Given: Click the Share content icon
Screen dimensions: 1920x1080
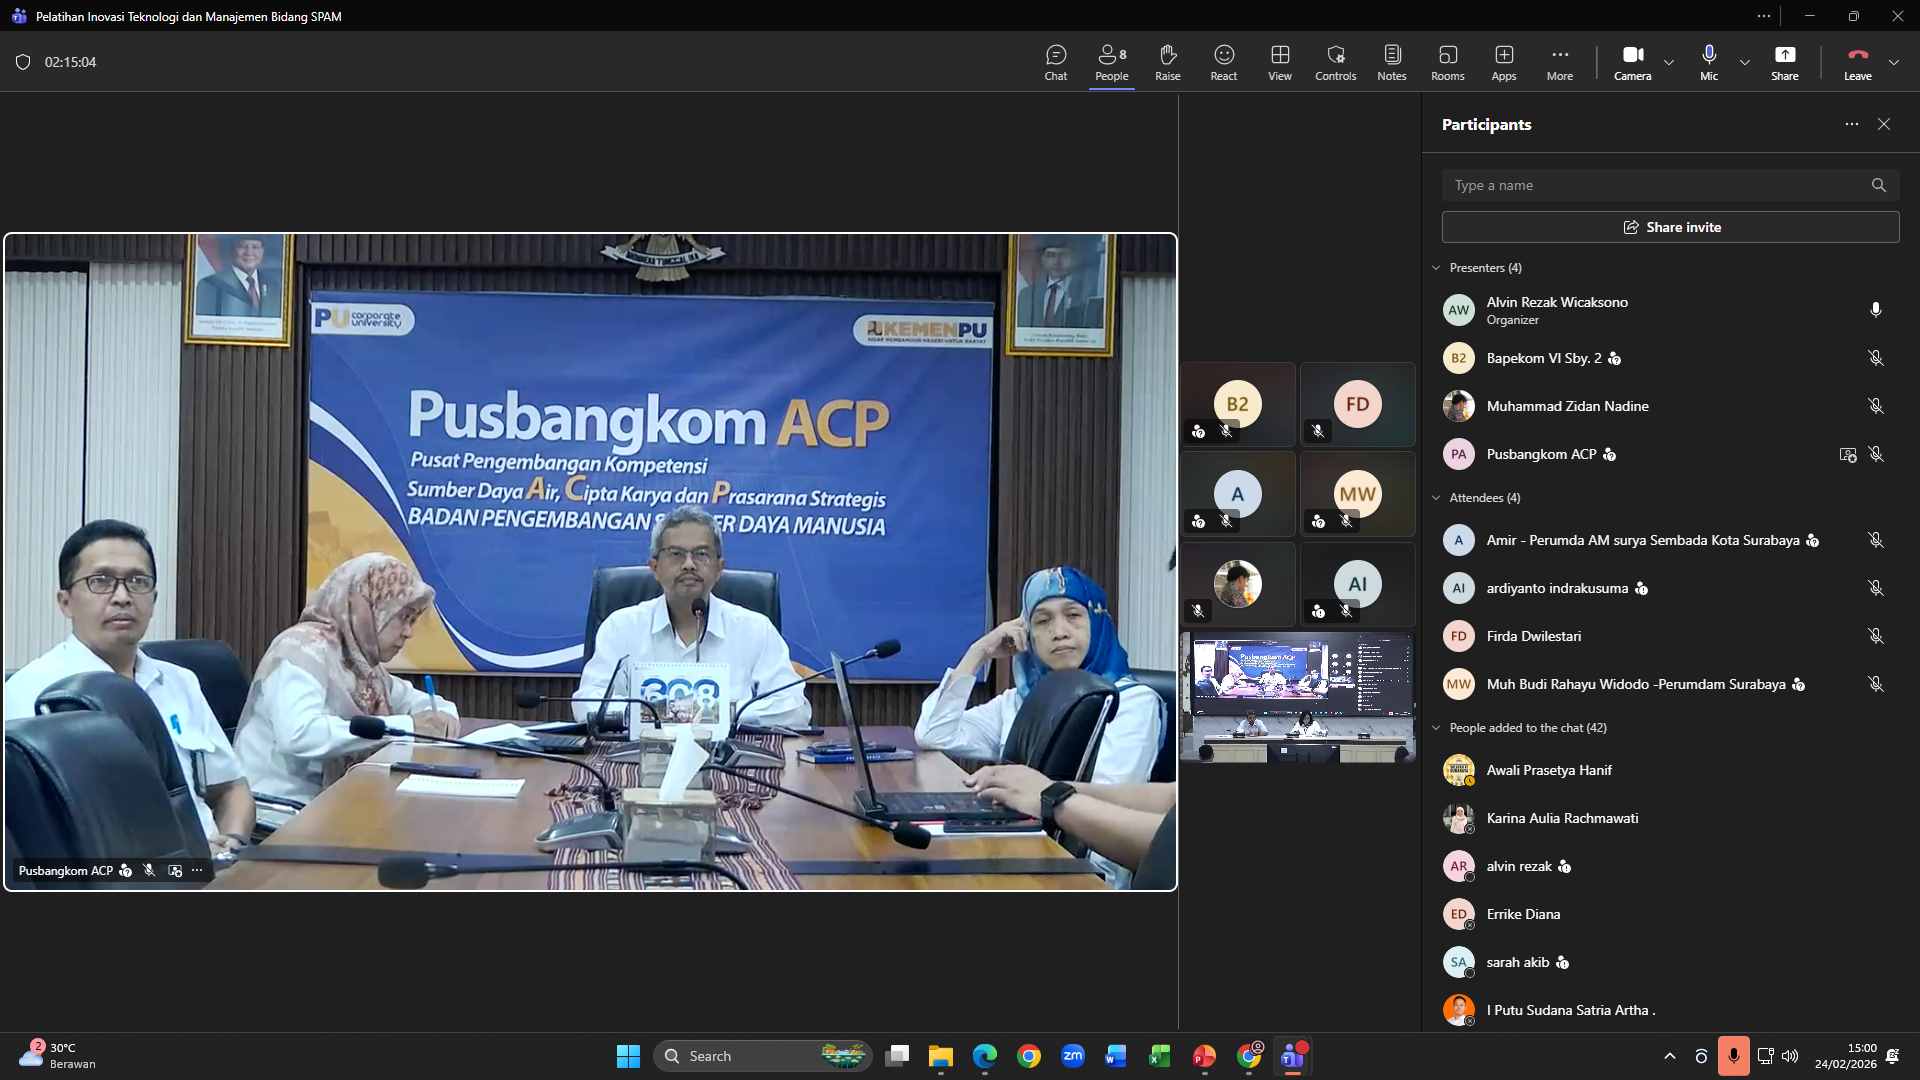Looking at the screenshot, I should point(1784,62).
